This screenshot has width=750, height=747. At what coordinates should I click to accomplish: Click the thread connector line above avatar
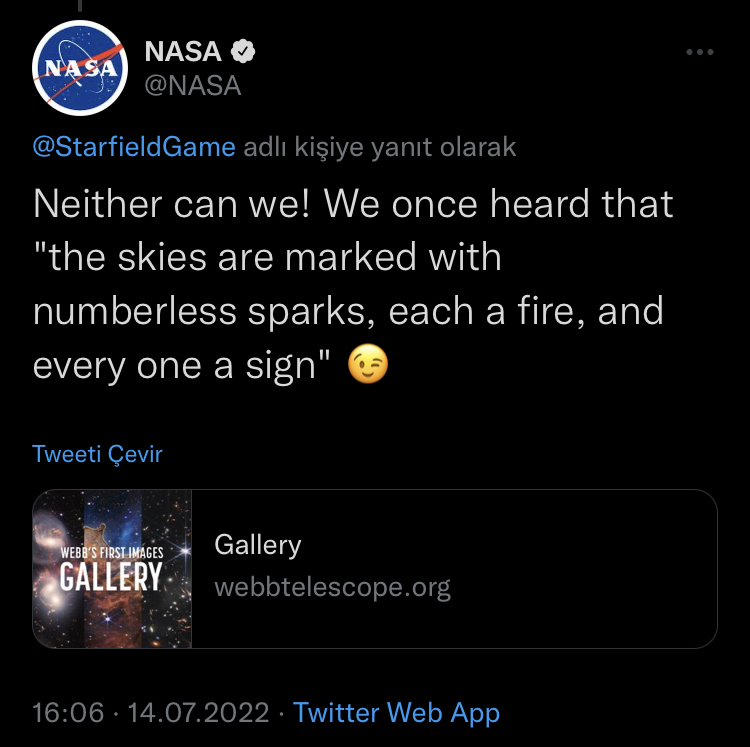pyautogui.click(x=80, y=5)
